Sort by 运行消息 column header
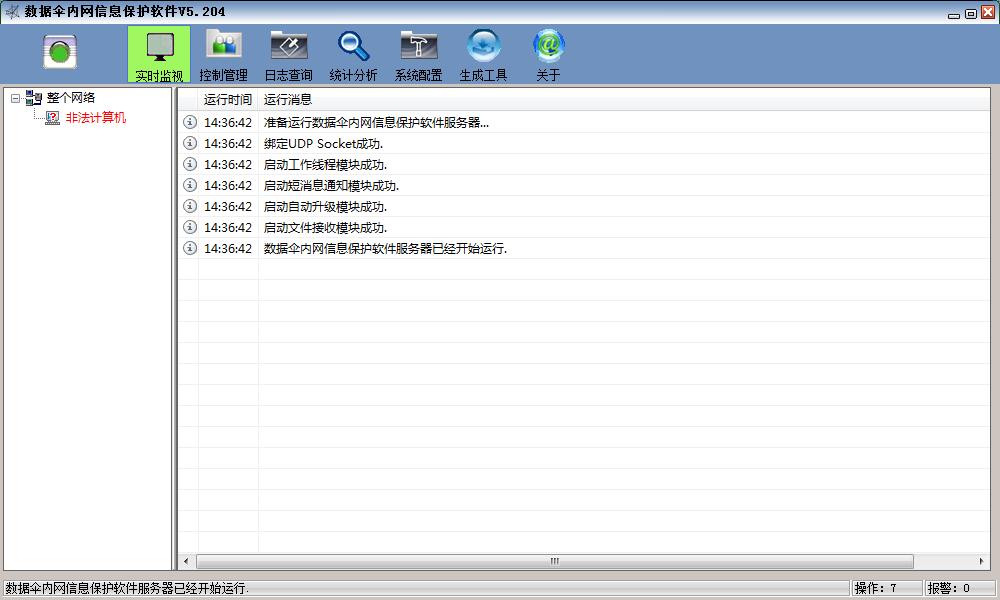Viewport: 1000px width, 600px height. click(624, 99)
